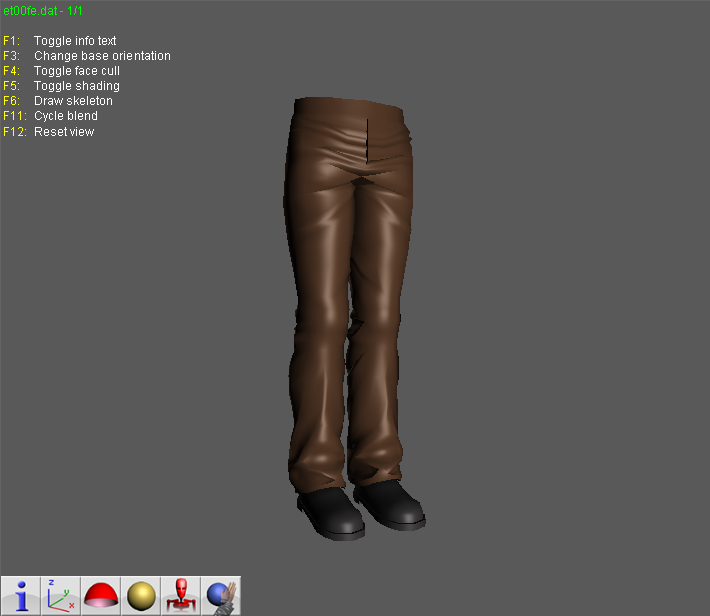The height and width of the screenshot is (616, 710).
Task: Click the XYZ axes orientation icon
Action: [x=61, y=596]
